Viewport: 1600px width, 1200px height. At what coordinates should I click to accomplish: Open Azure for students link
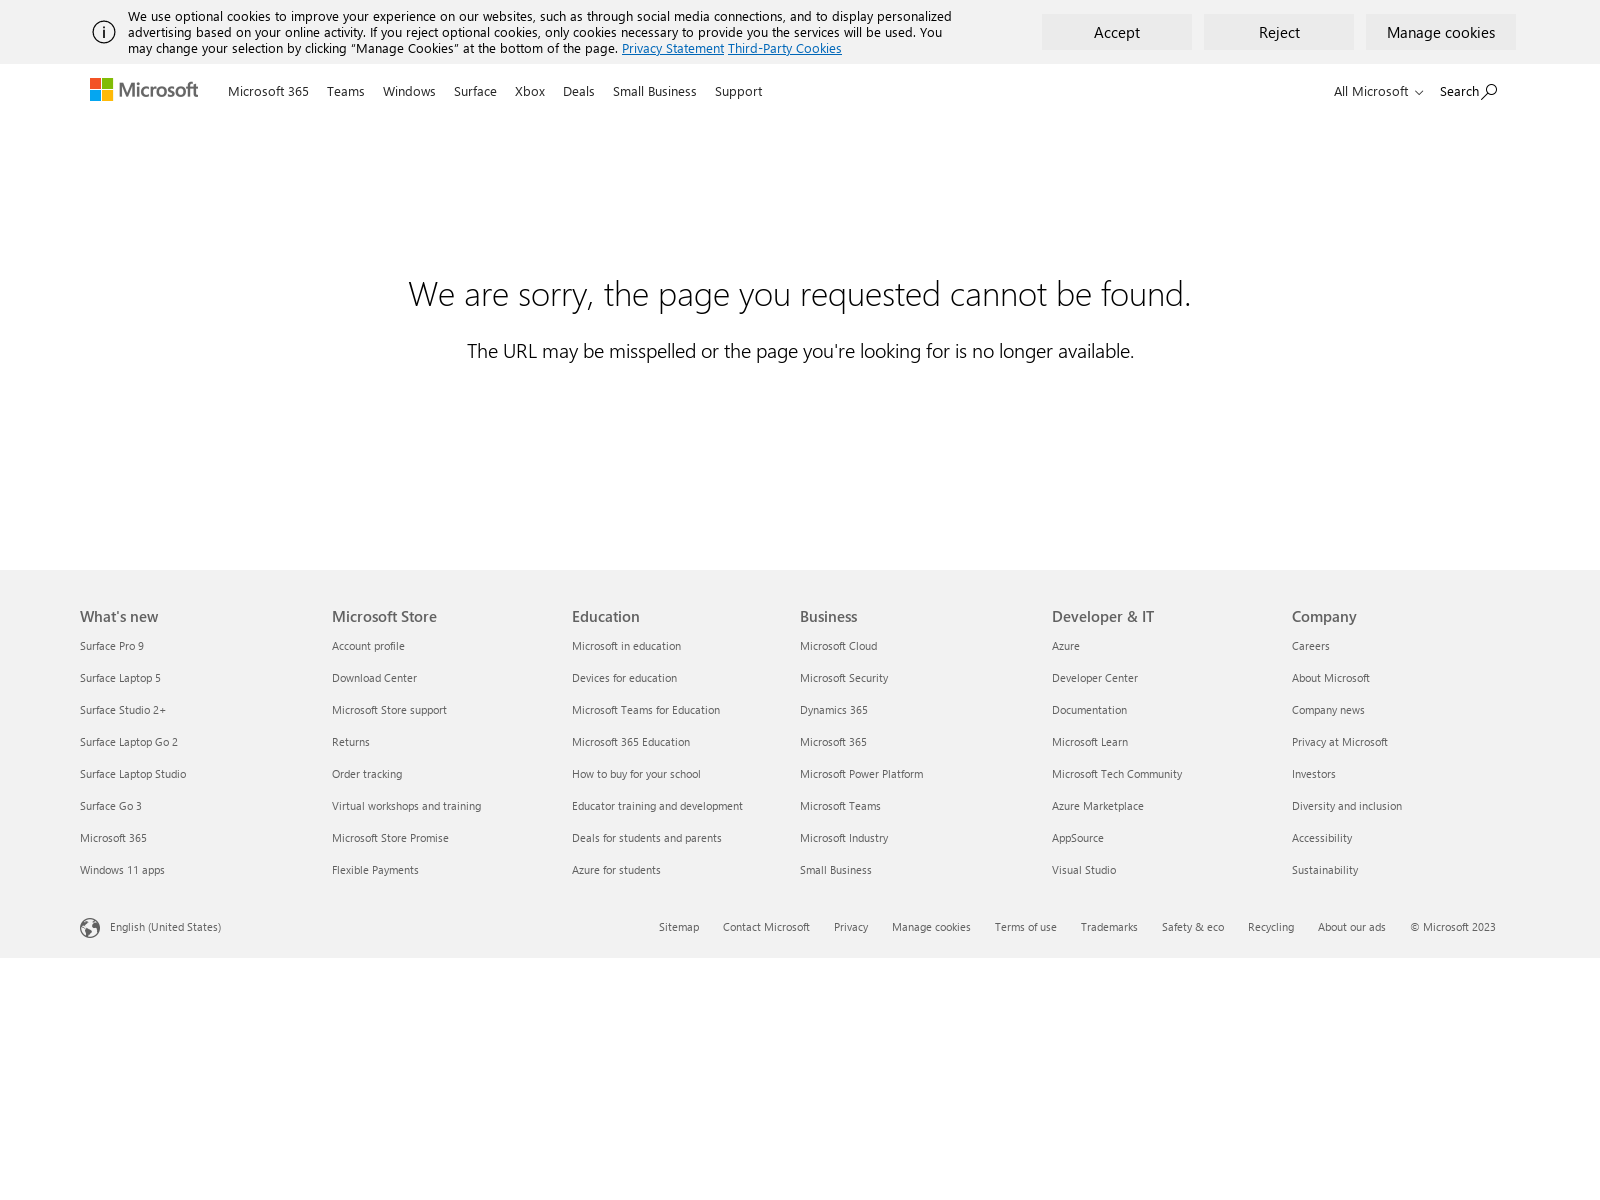coord(616,870)
